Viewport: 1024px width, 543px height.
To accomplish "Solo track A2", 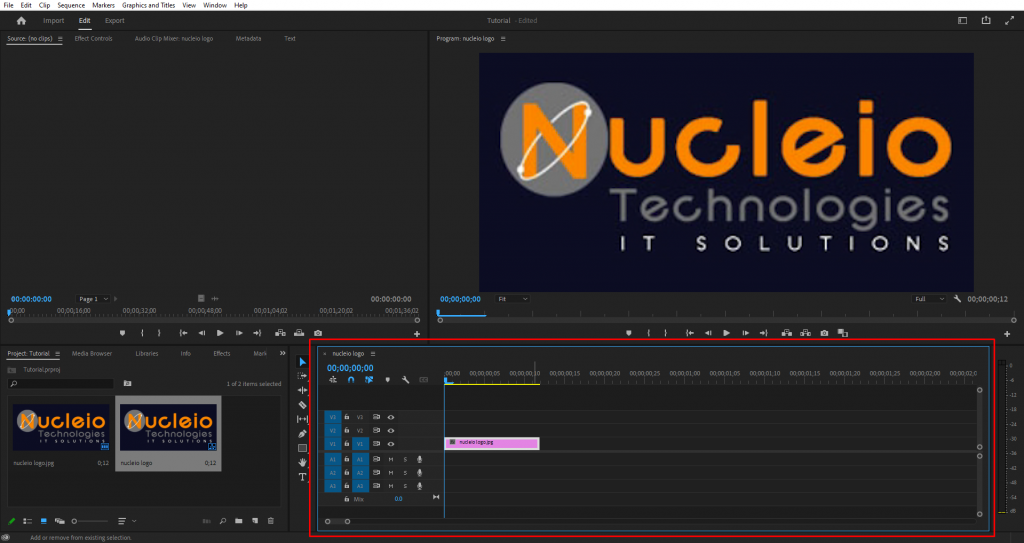I will (405, 473).
